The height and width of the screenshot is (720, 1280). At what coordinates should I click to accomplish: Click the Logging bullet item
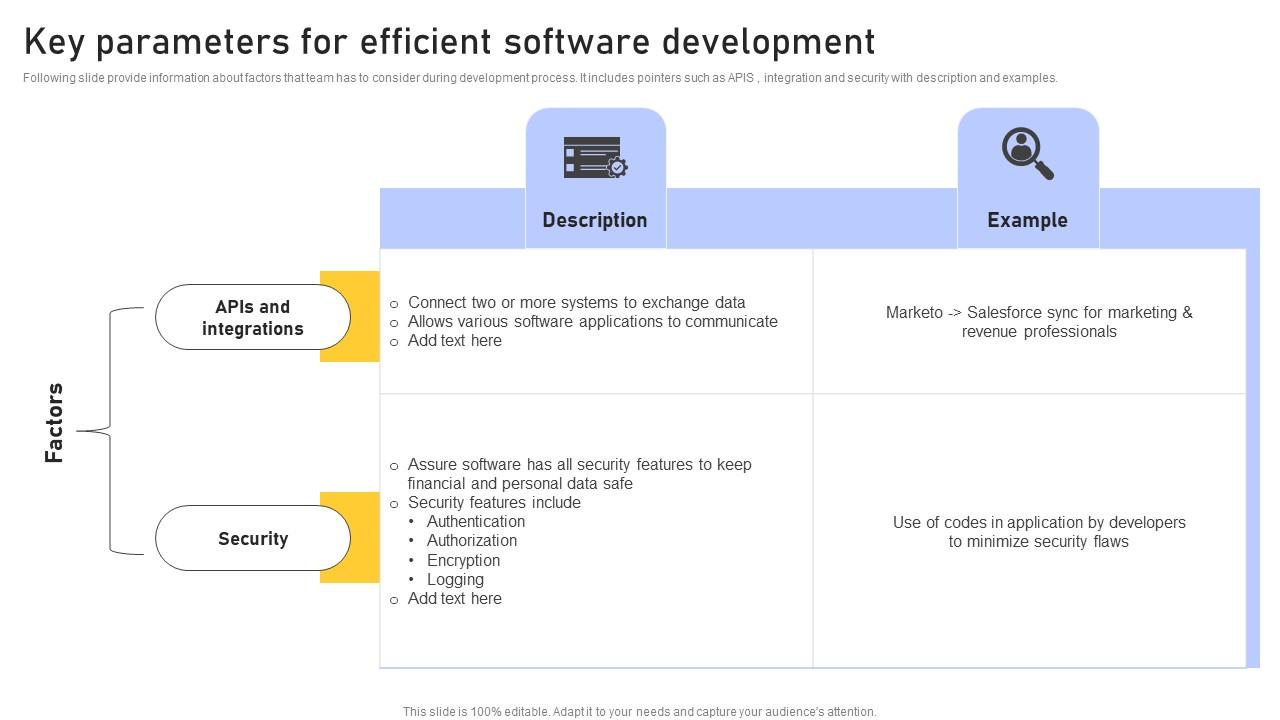point(455,579)
